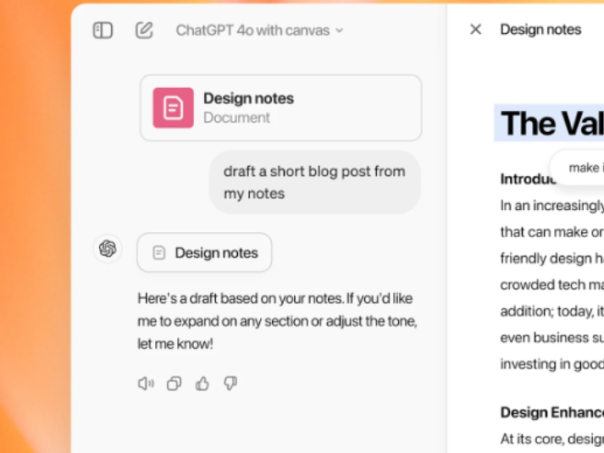Click the Design notes title in the canvas header
The height and width of the screenshot is (453, 604).
[540, 30]
